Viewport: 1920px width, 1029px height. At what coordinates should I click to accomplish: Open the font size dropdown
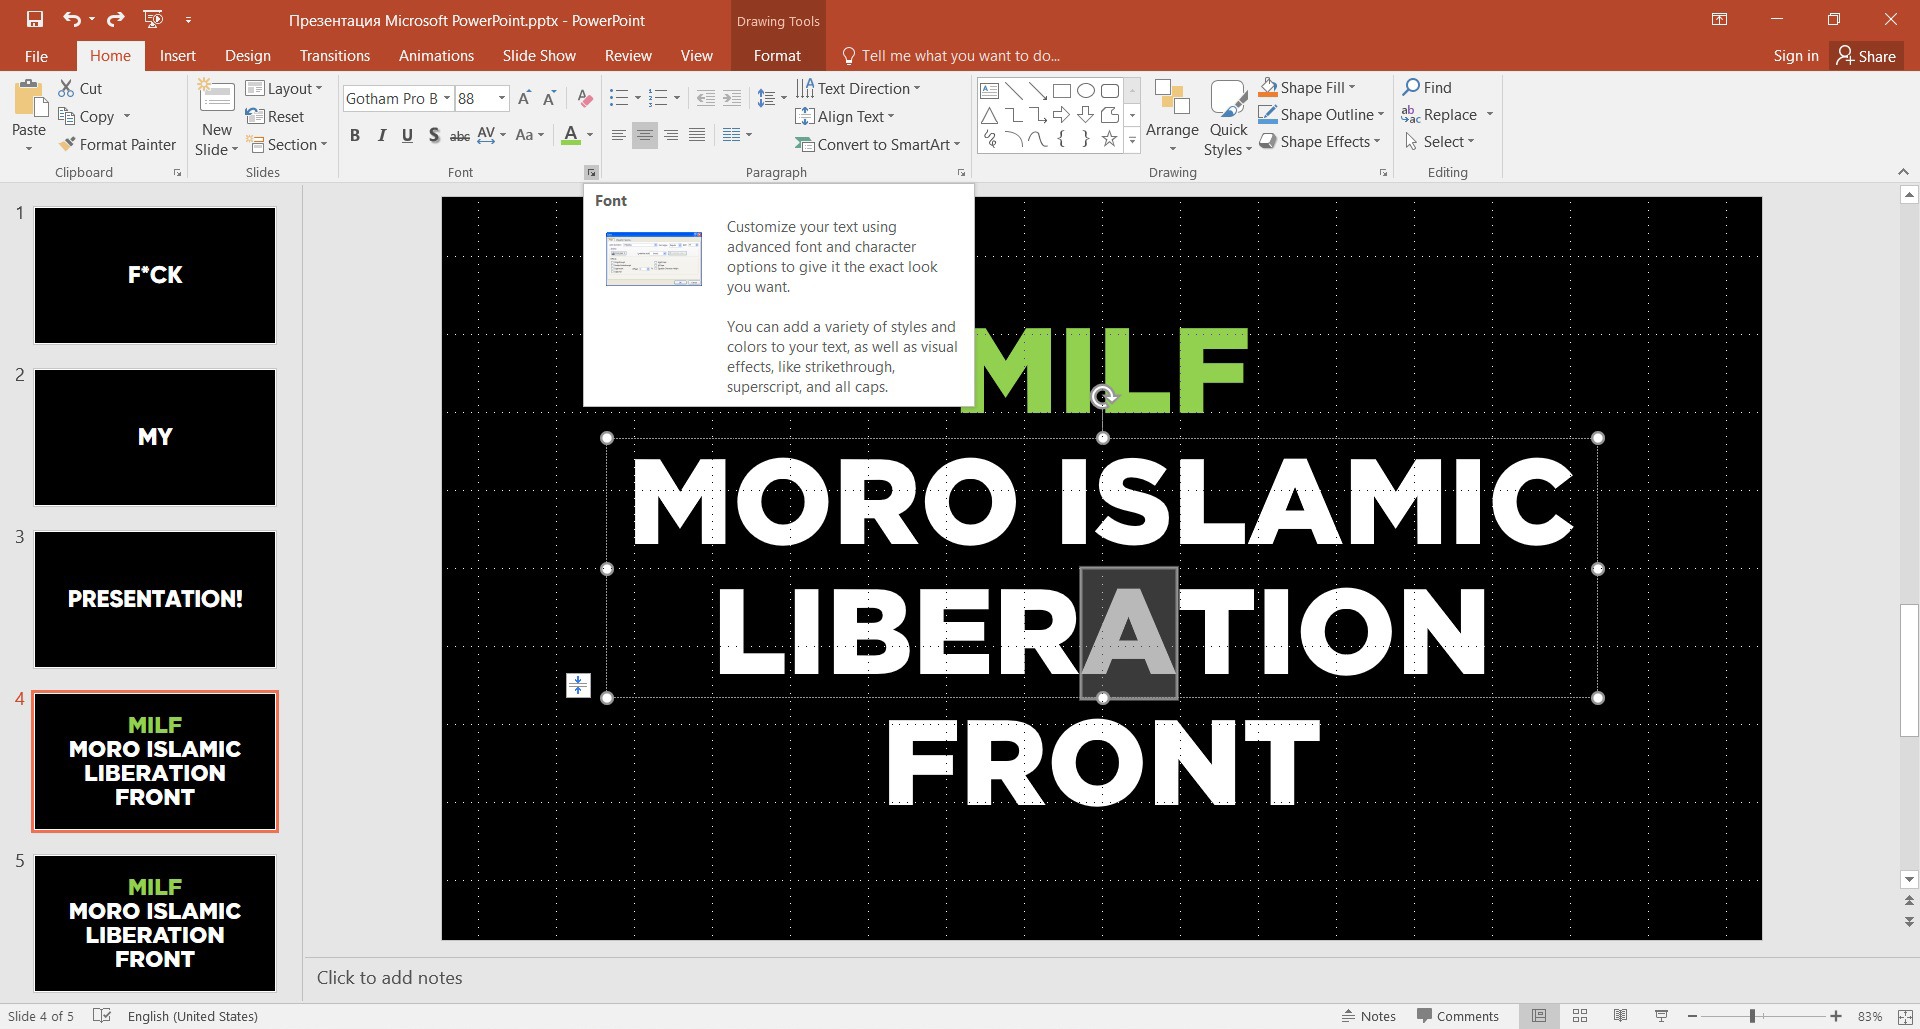502,98
